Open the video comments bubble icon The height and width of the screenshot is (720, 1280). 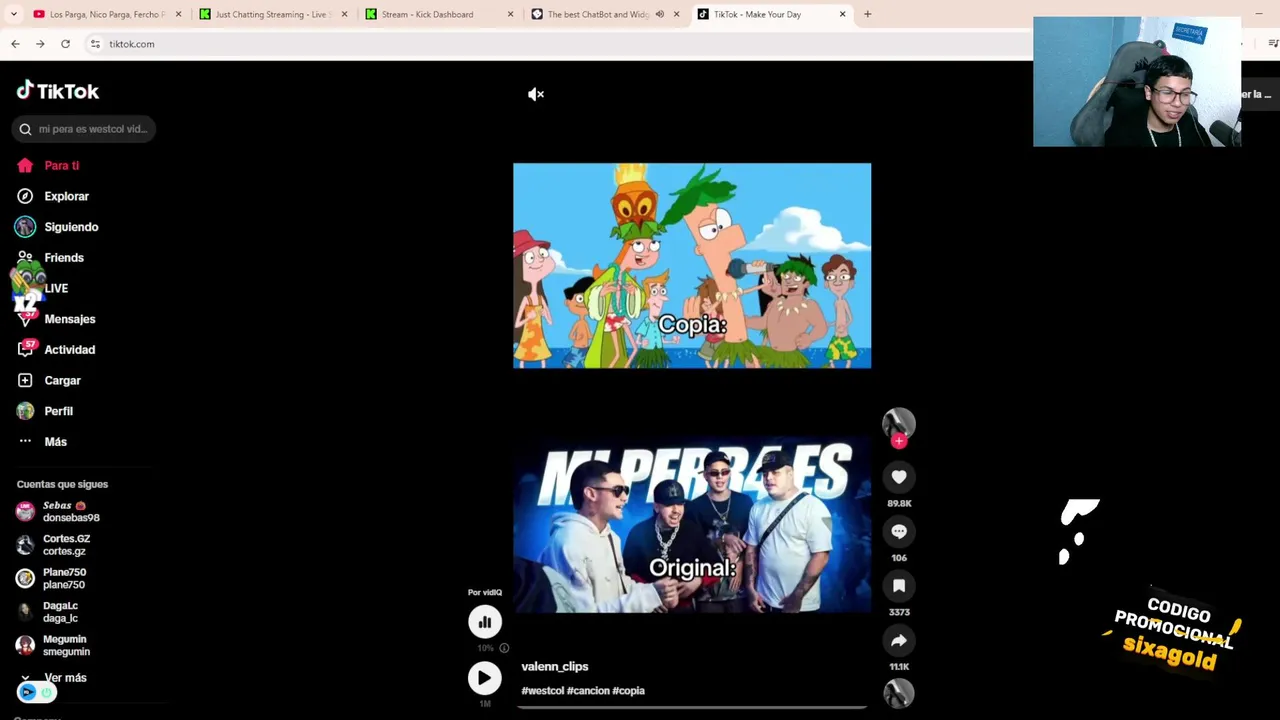point(899,531)
